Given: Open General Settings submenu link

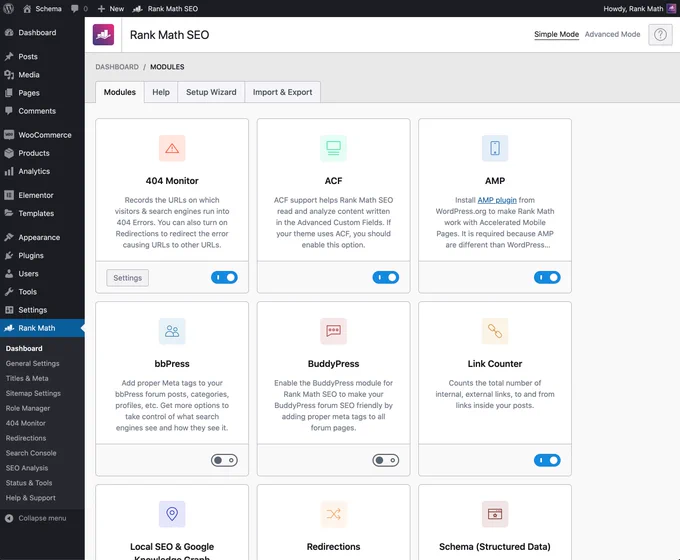Looking at the screenshot, I should point(33,364).
